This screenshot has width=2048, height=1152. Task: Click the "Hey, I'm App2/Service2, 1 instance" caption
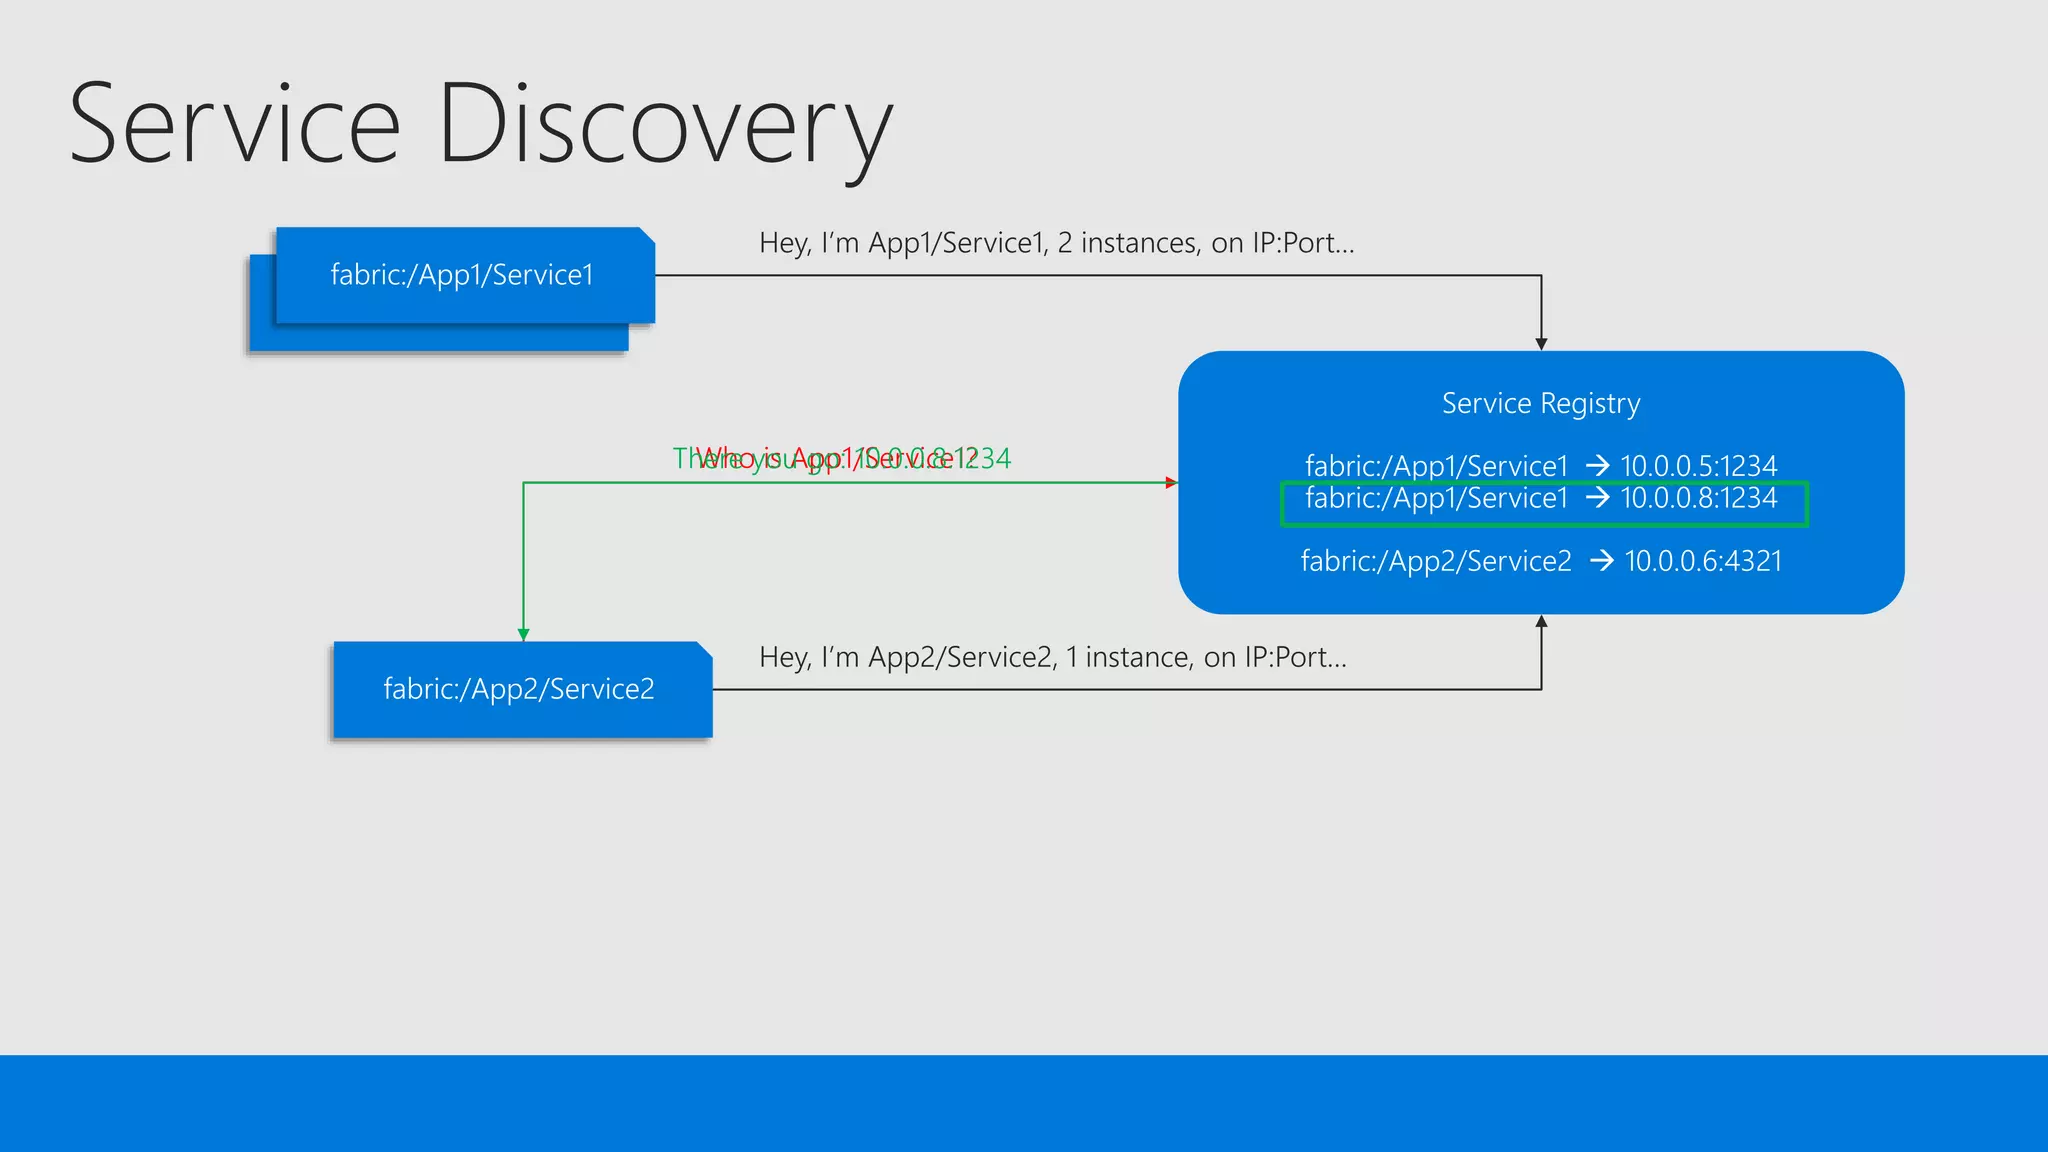1052,657
